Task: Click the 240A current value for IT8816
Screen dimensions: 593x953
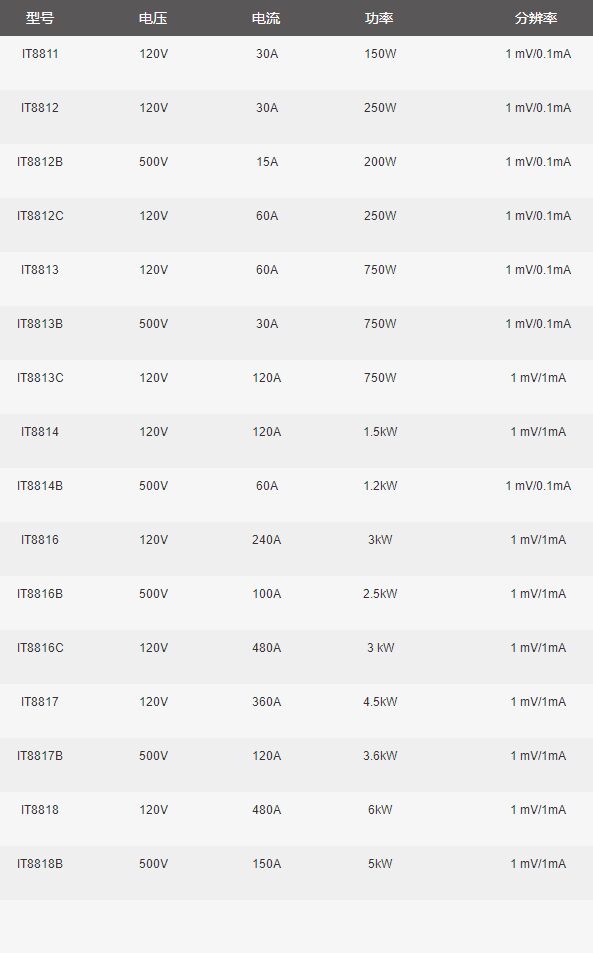Action: 267,540
